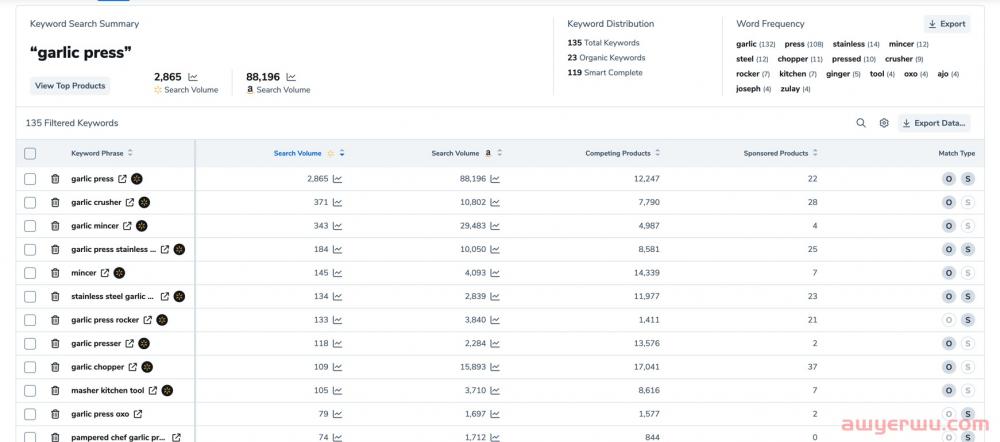The image size is (1000, 442).
Task: Click summary Walmart search volume chart icon
Action: (193, 77)
